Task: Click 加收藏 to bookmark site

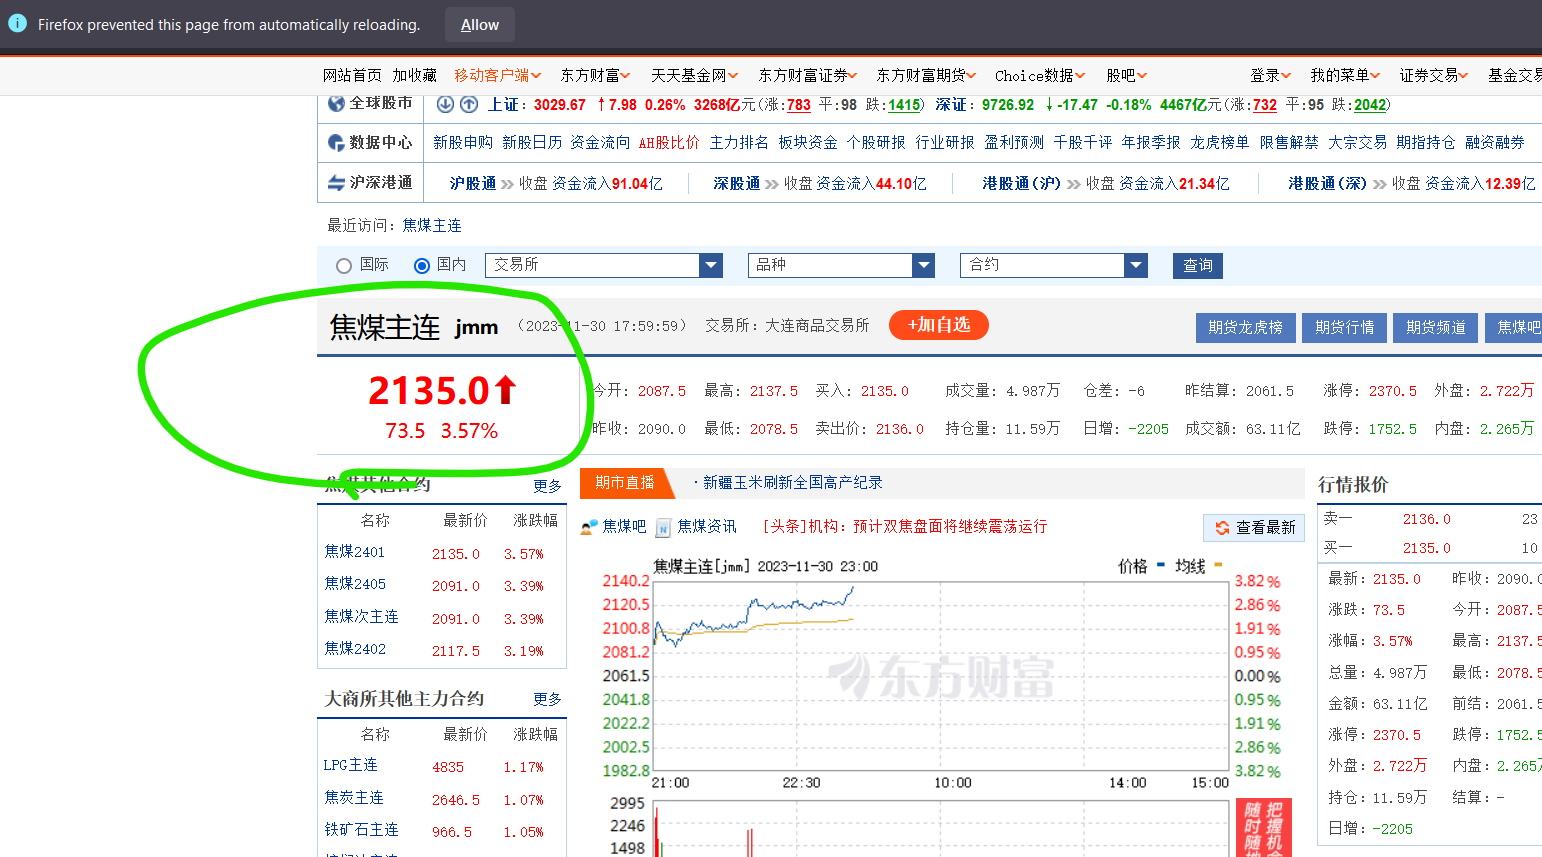Action: click(414, 75)
